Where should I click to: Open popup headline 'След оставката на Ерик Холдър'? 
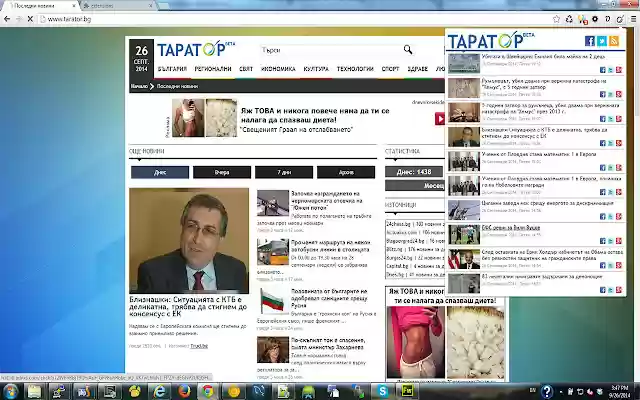[552, 255]
